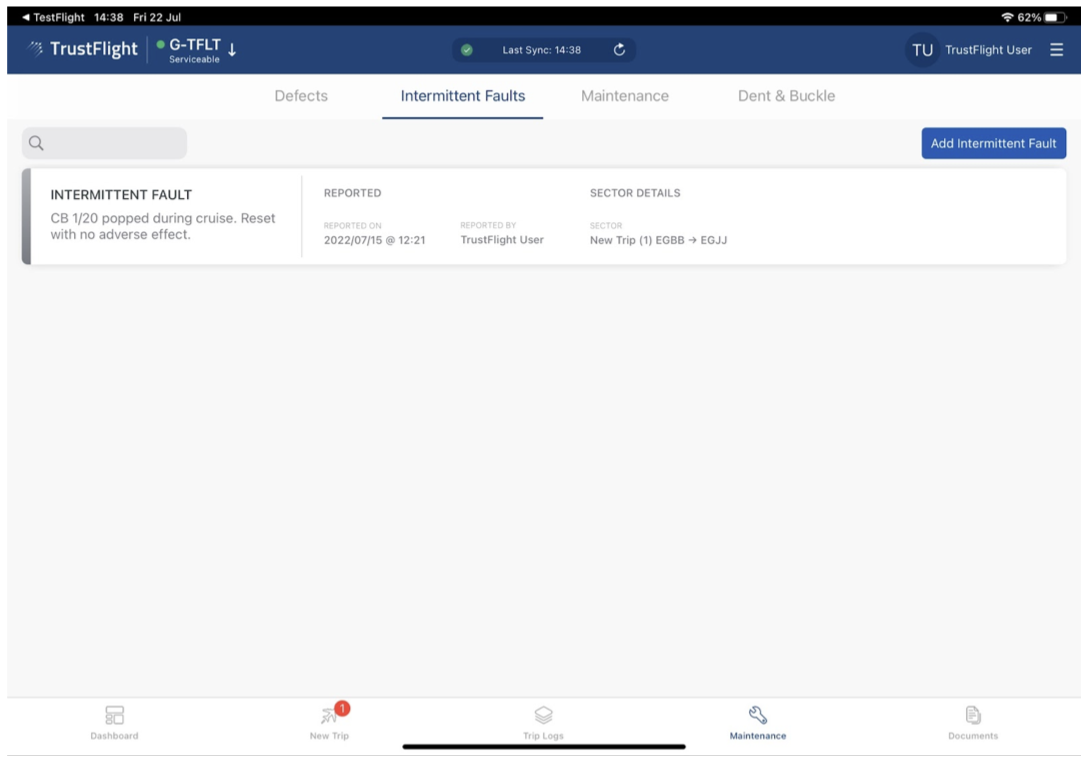Open the G-TFLT aircraft selector arrow
The image size is (1092, 770).
click(232, 49)
